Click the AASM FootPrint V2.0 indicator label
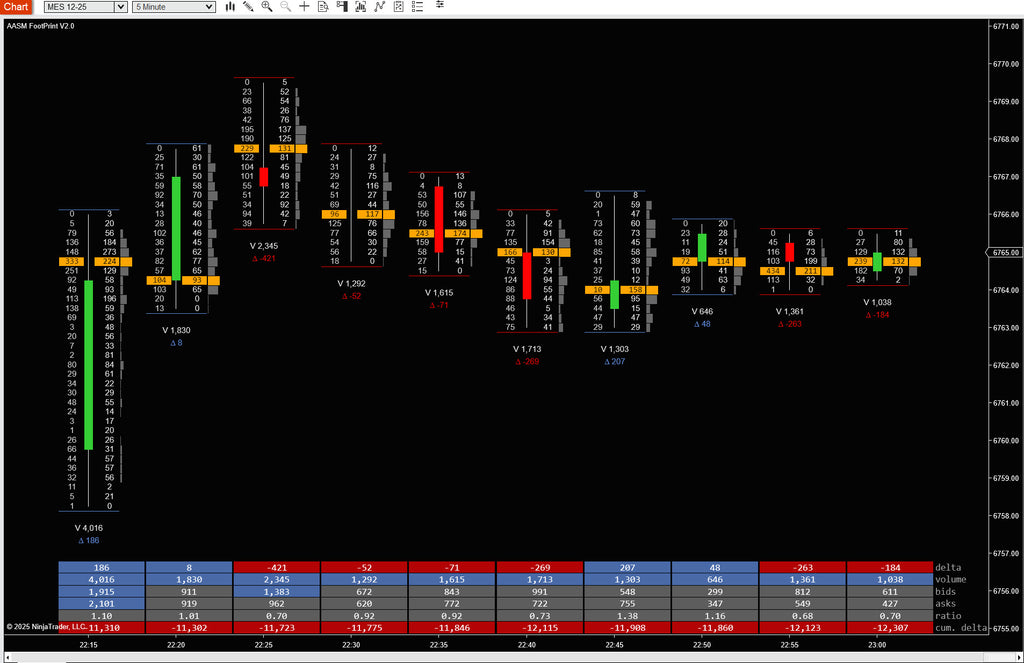Screen dimensions: 1024x663 tap(40, 26)
